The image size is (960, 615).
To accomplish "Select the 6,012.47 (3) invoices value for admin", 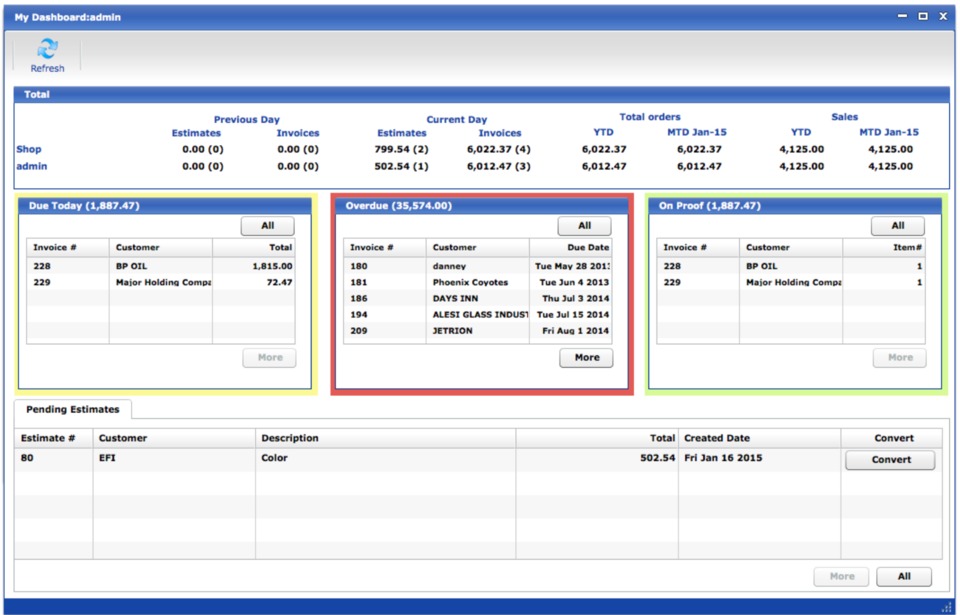I will click(x=498, y=166).
